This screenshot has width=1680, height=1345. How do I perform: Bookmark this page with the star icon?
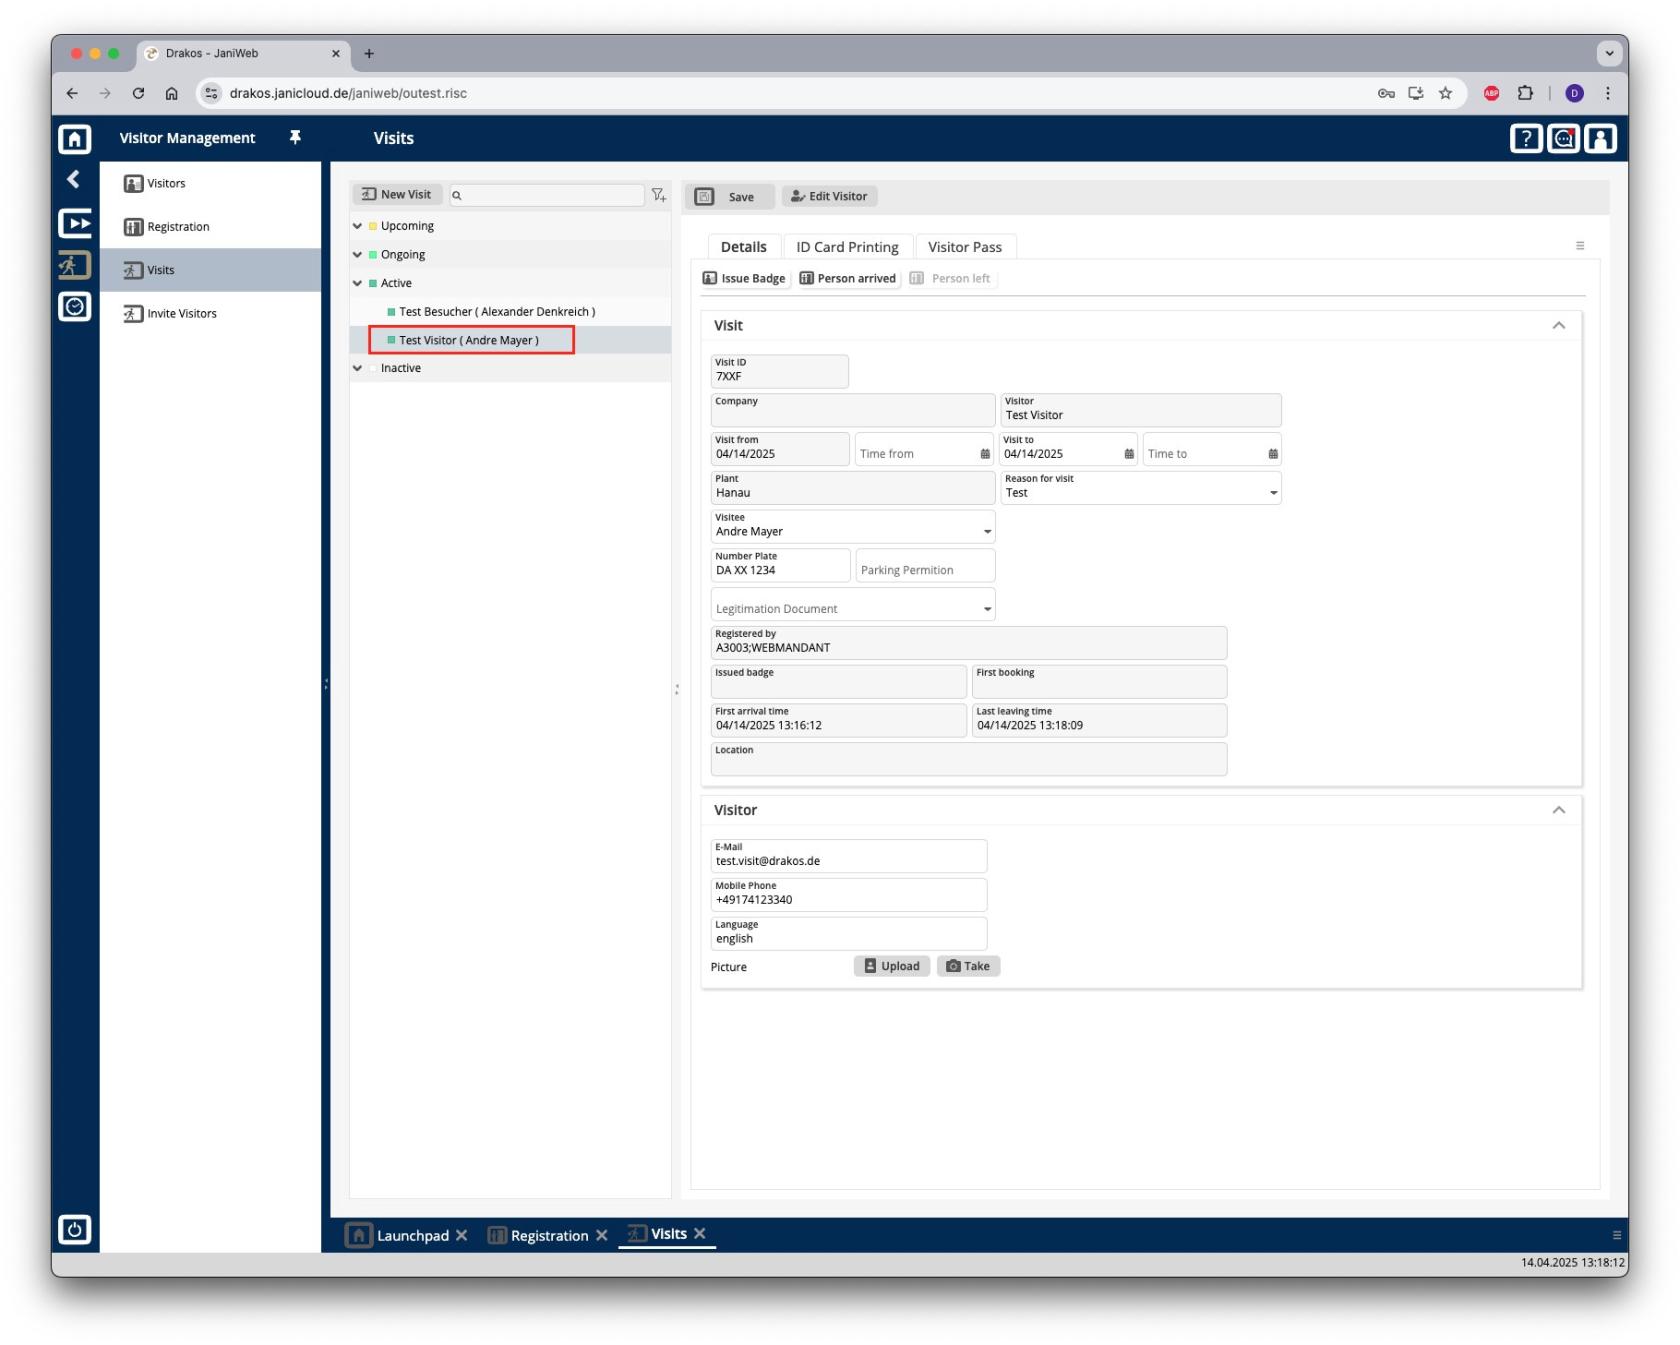click(1445, 93)
